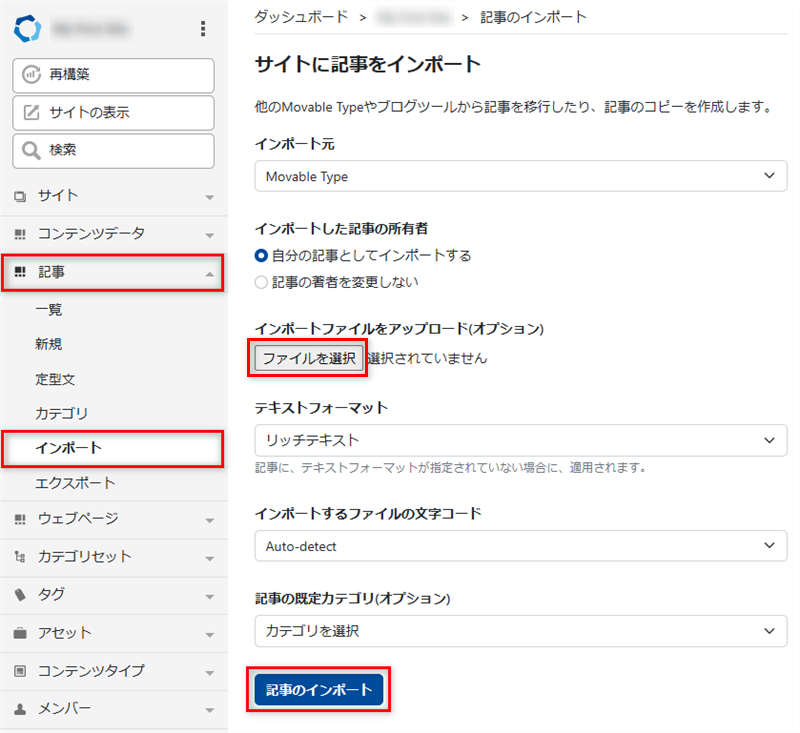Click the 再構築 rebuild button
800x733 pixels.
113,75
